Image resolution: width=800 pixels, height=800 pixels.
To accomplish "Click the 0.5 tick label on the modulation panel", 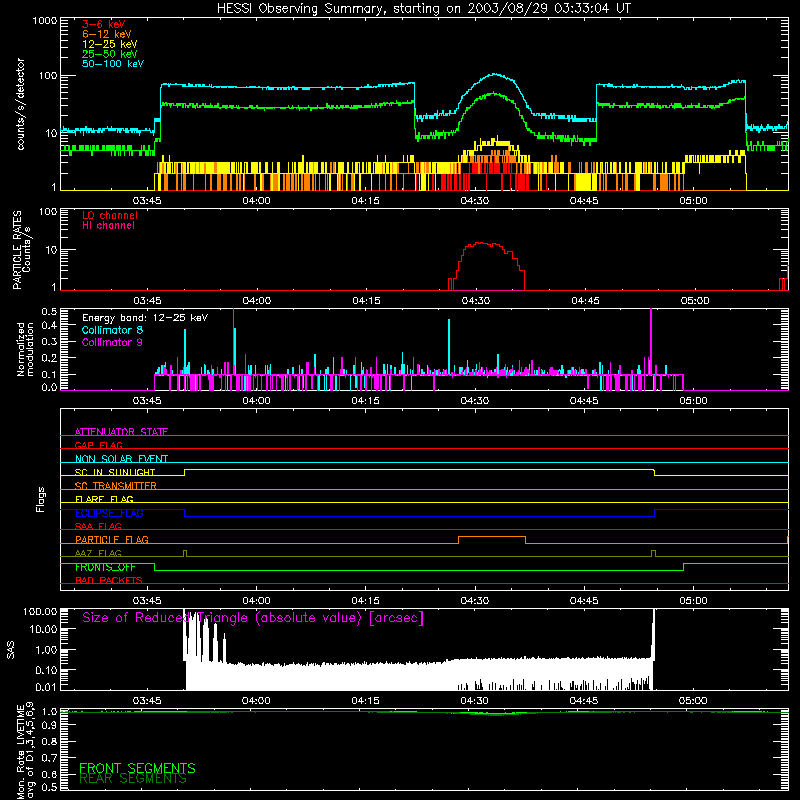I will [x=49, y=311].
